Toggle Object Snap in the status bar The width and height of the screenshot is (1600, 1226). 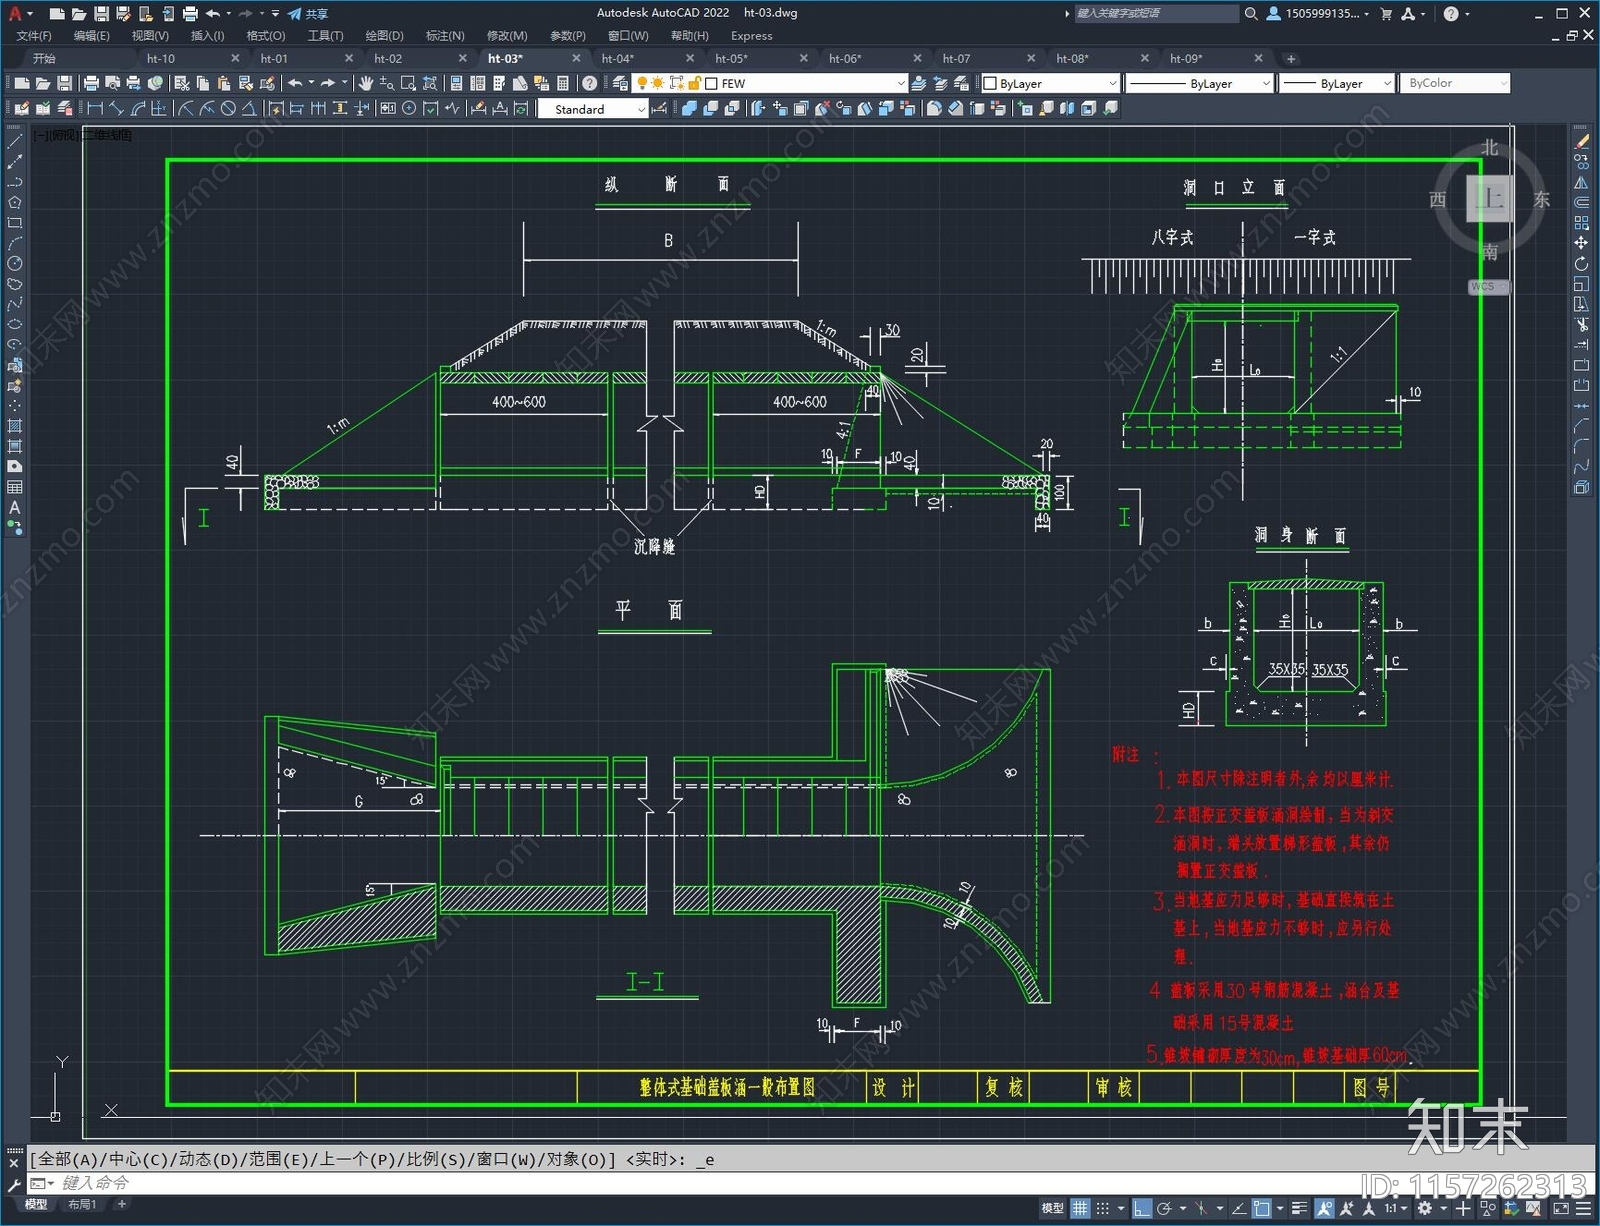coord(1262,1208)
